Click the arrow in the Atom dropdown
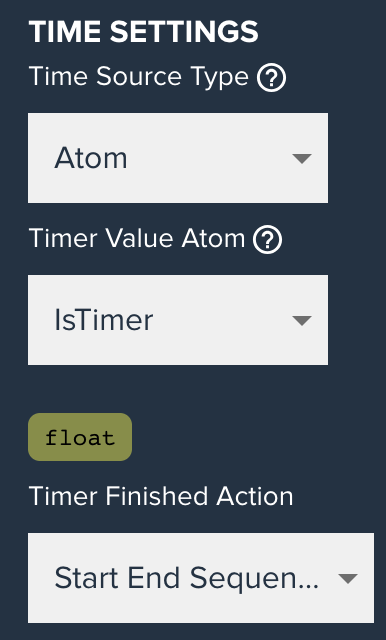The height and width of the screenshot is (640, 386). (x=302, y=158)
